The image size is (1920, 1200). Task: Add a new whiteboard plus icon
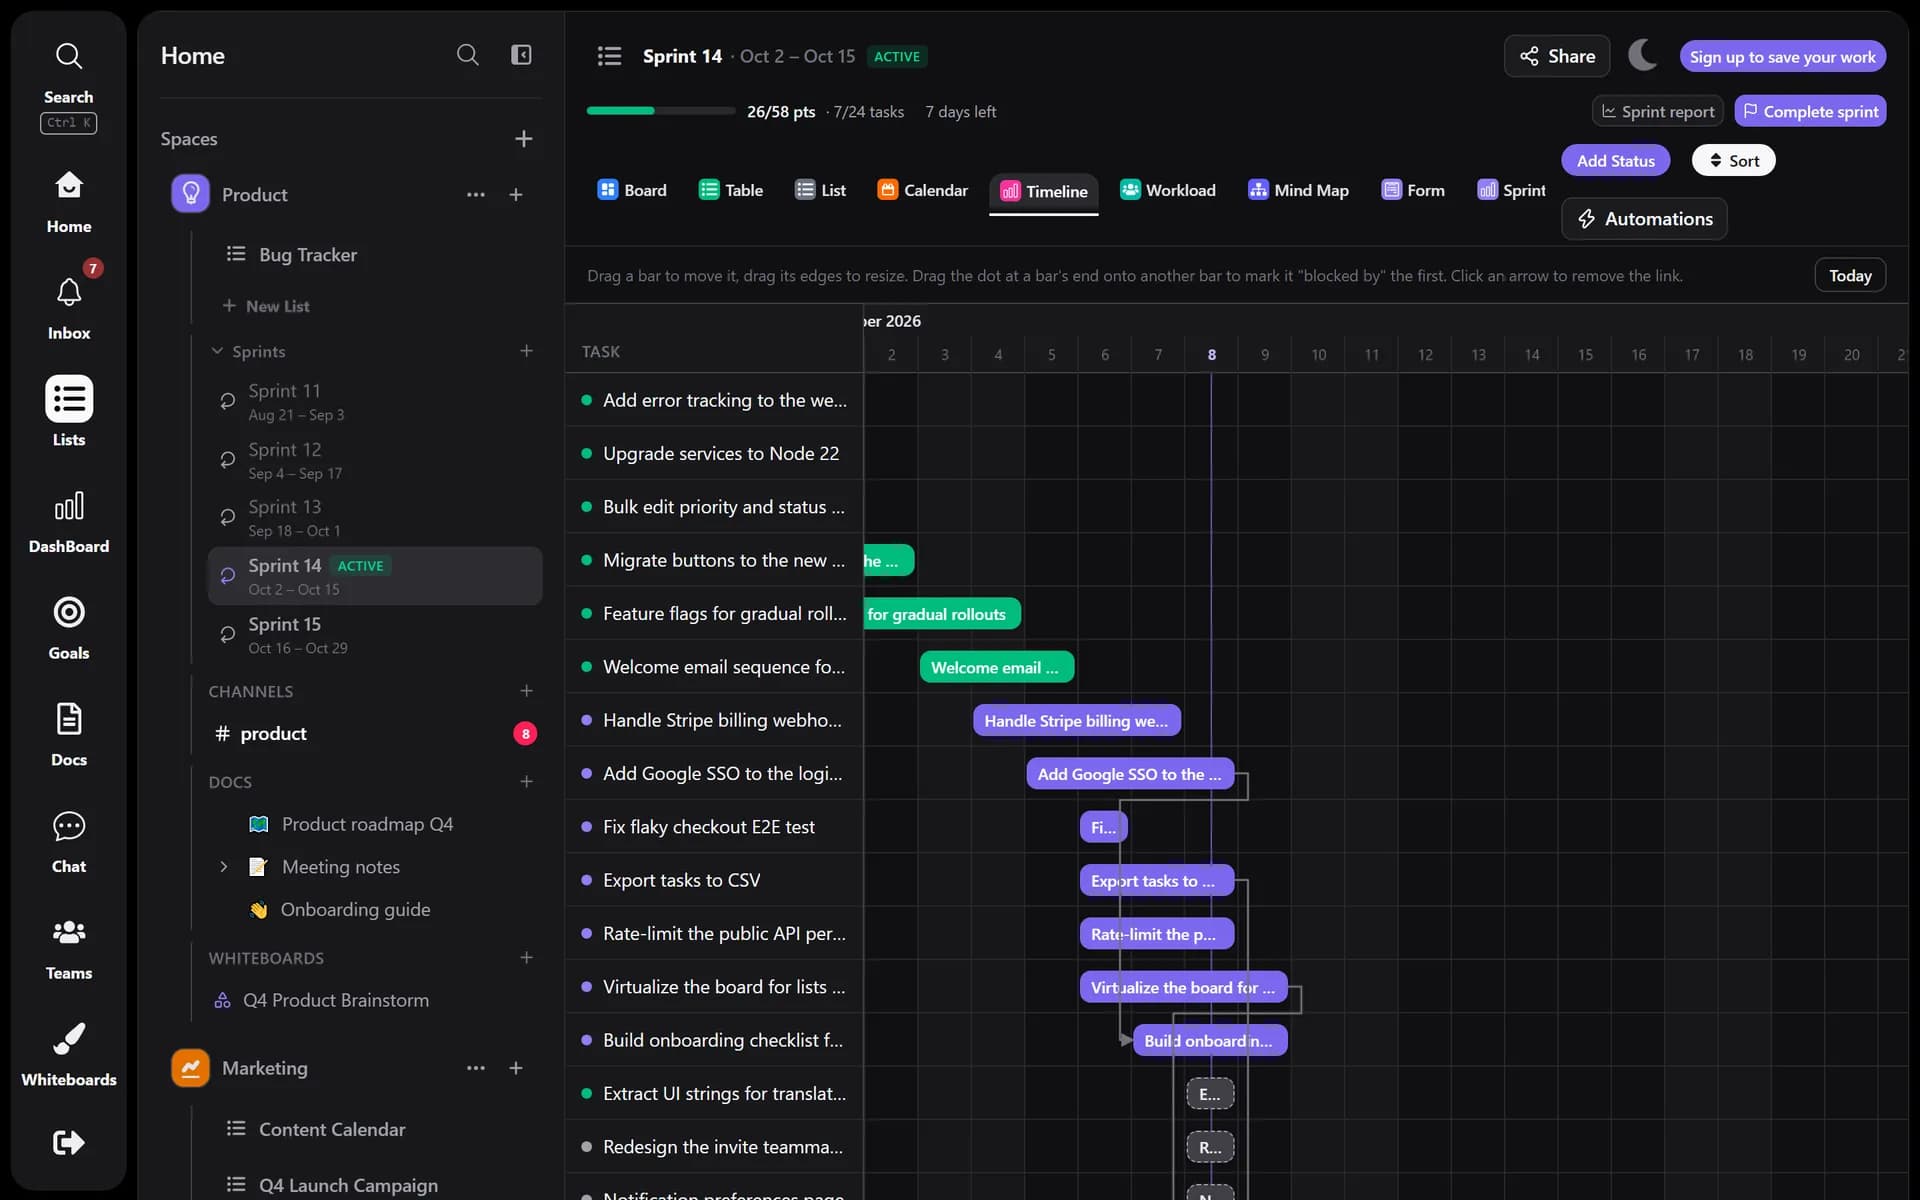click(x=526, y=958)
